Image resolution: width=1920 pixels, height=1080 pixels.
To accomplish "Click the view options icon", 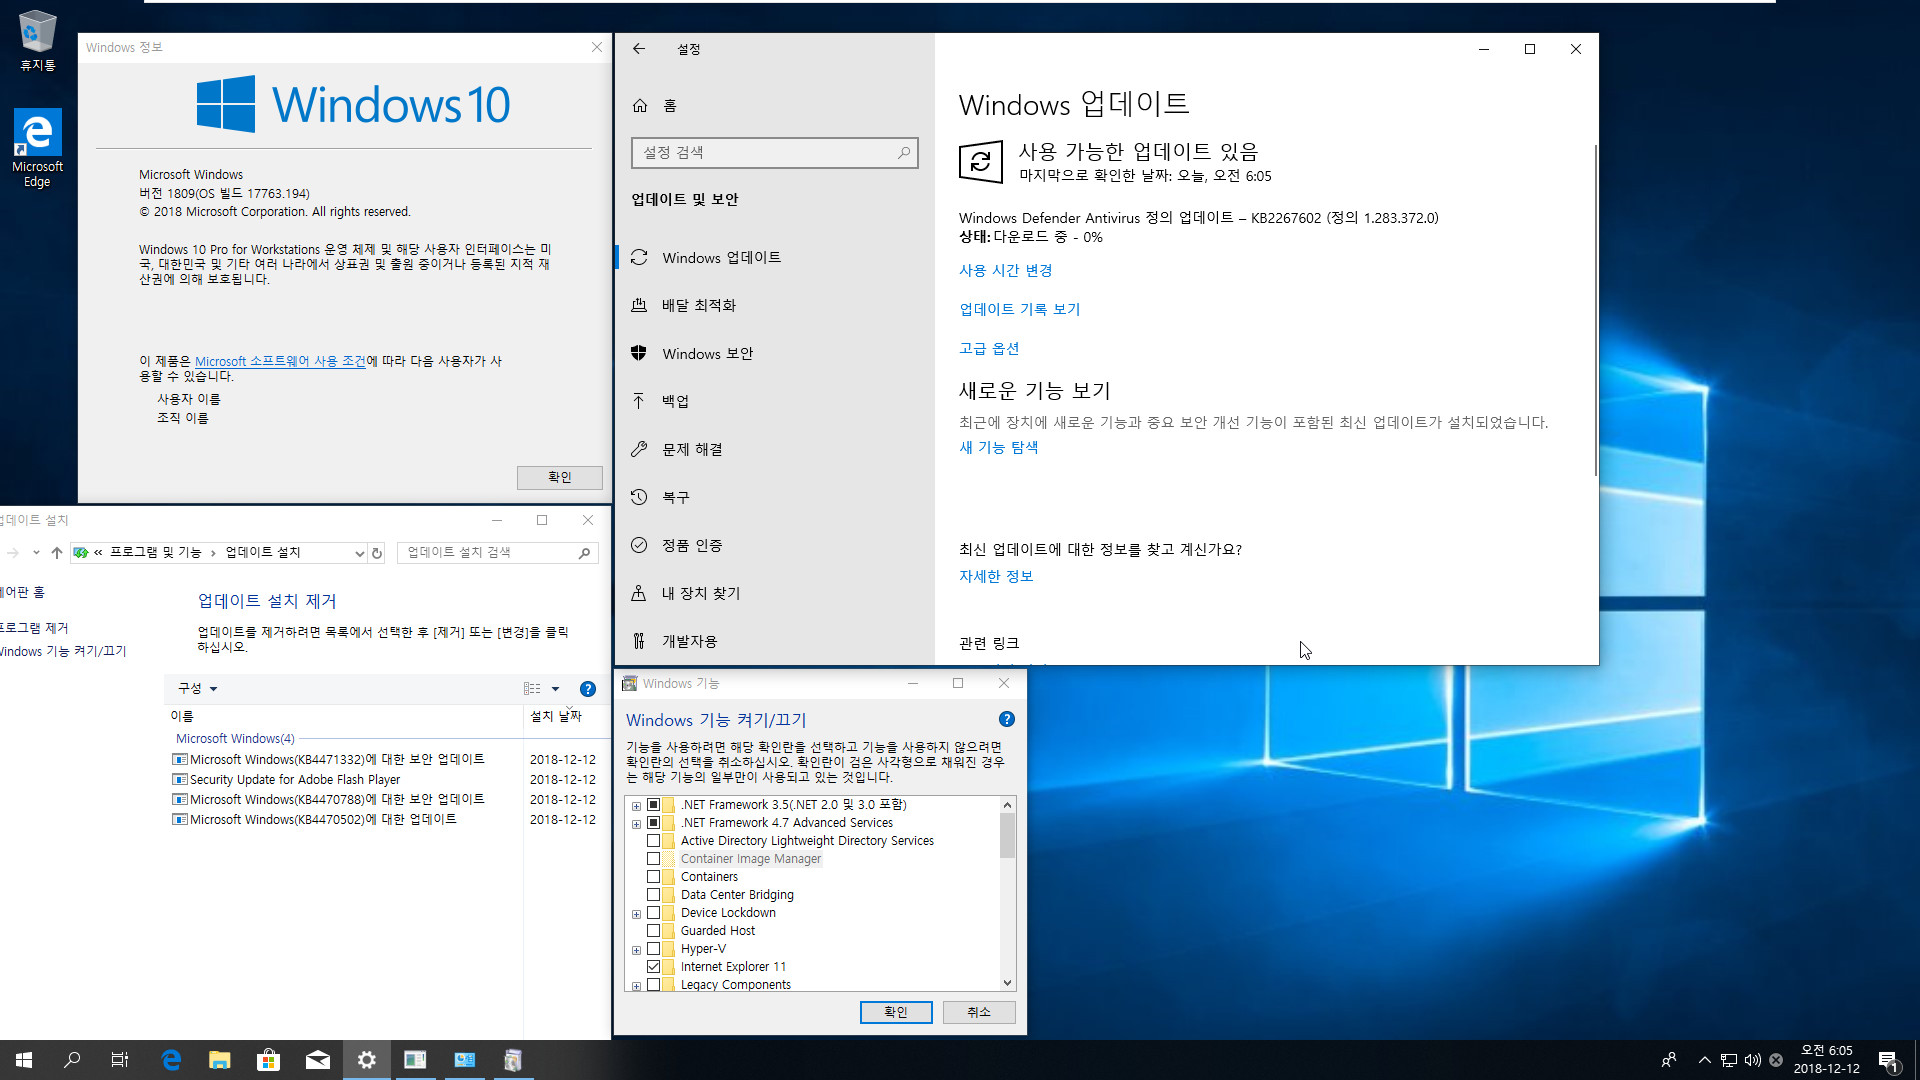I will pos(532,688).
